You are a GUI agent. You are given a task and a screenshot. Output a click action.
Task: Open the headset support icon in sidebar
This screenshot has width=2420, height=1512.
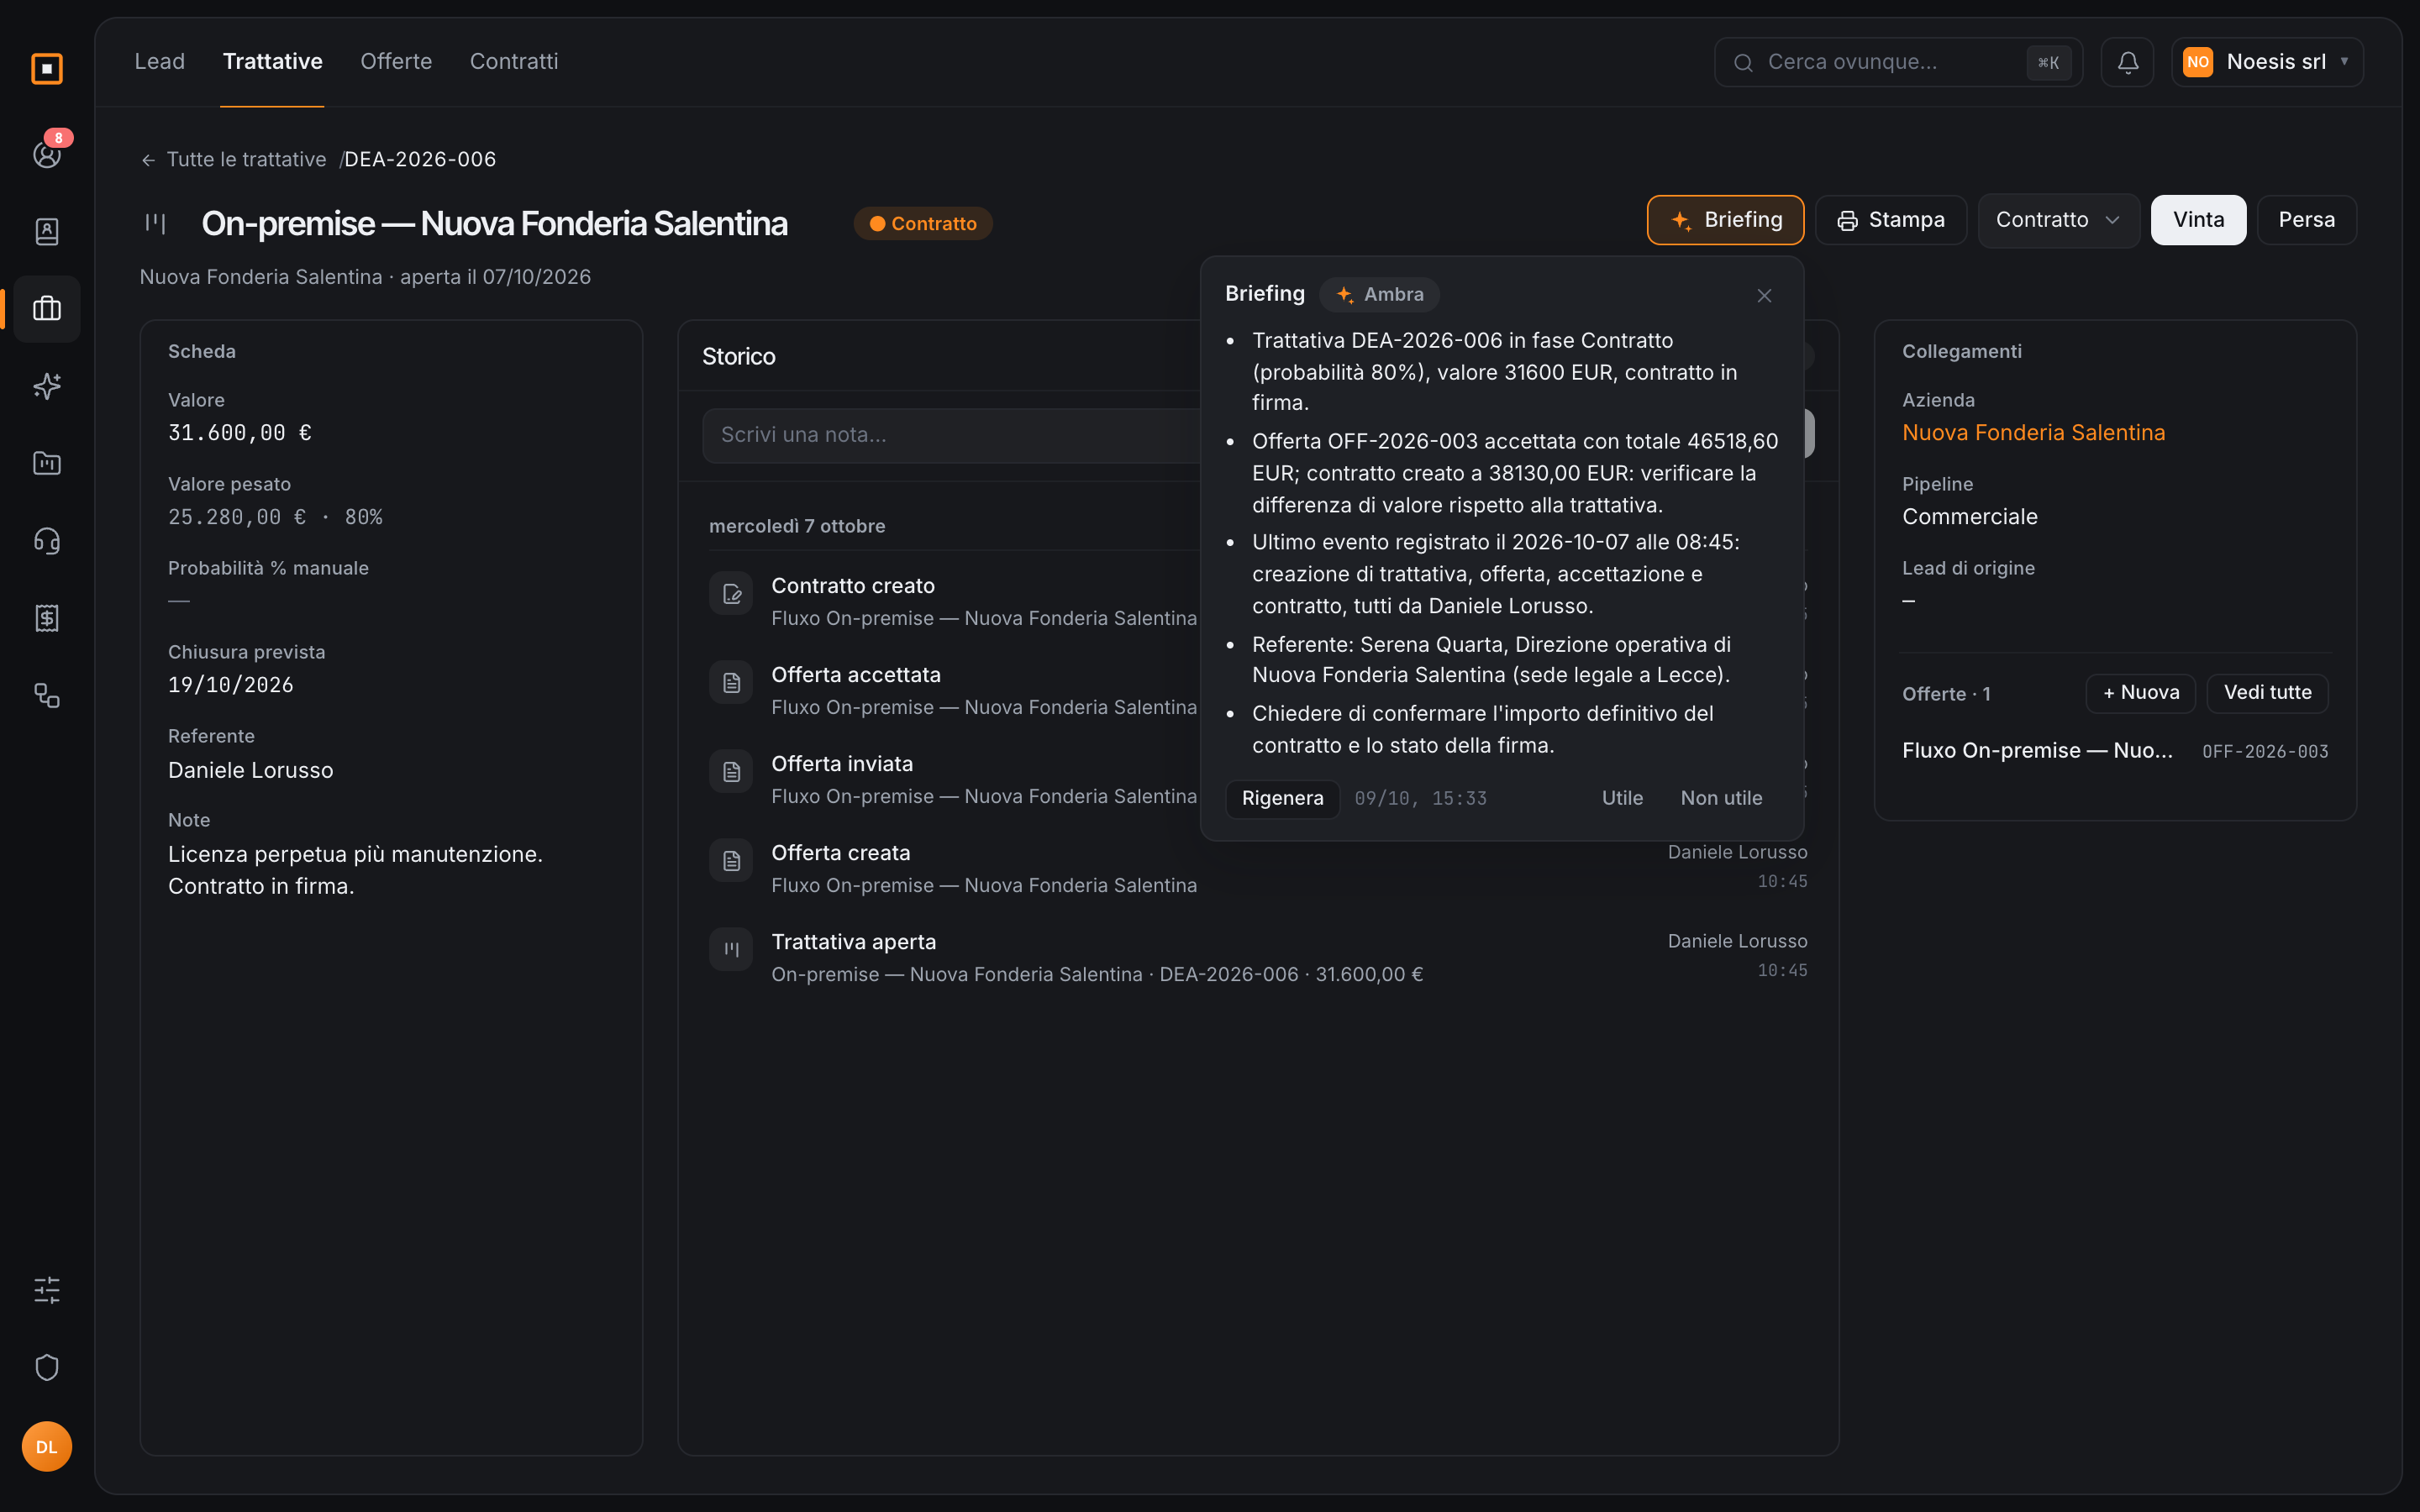click(47, 541)
